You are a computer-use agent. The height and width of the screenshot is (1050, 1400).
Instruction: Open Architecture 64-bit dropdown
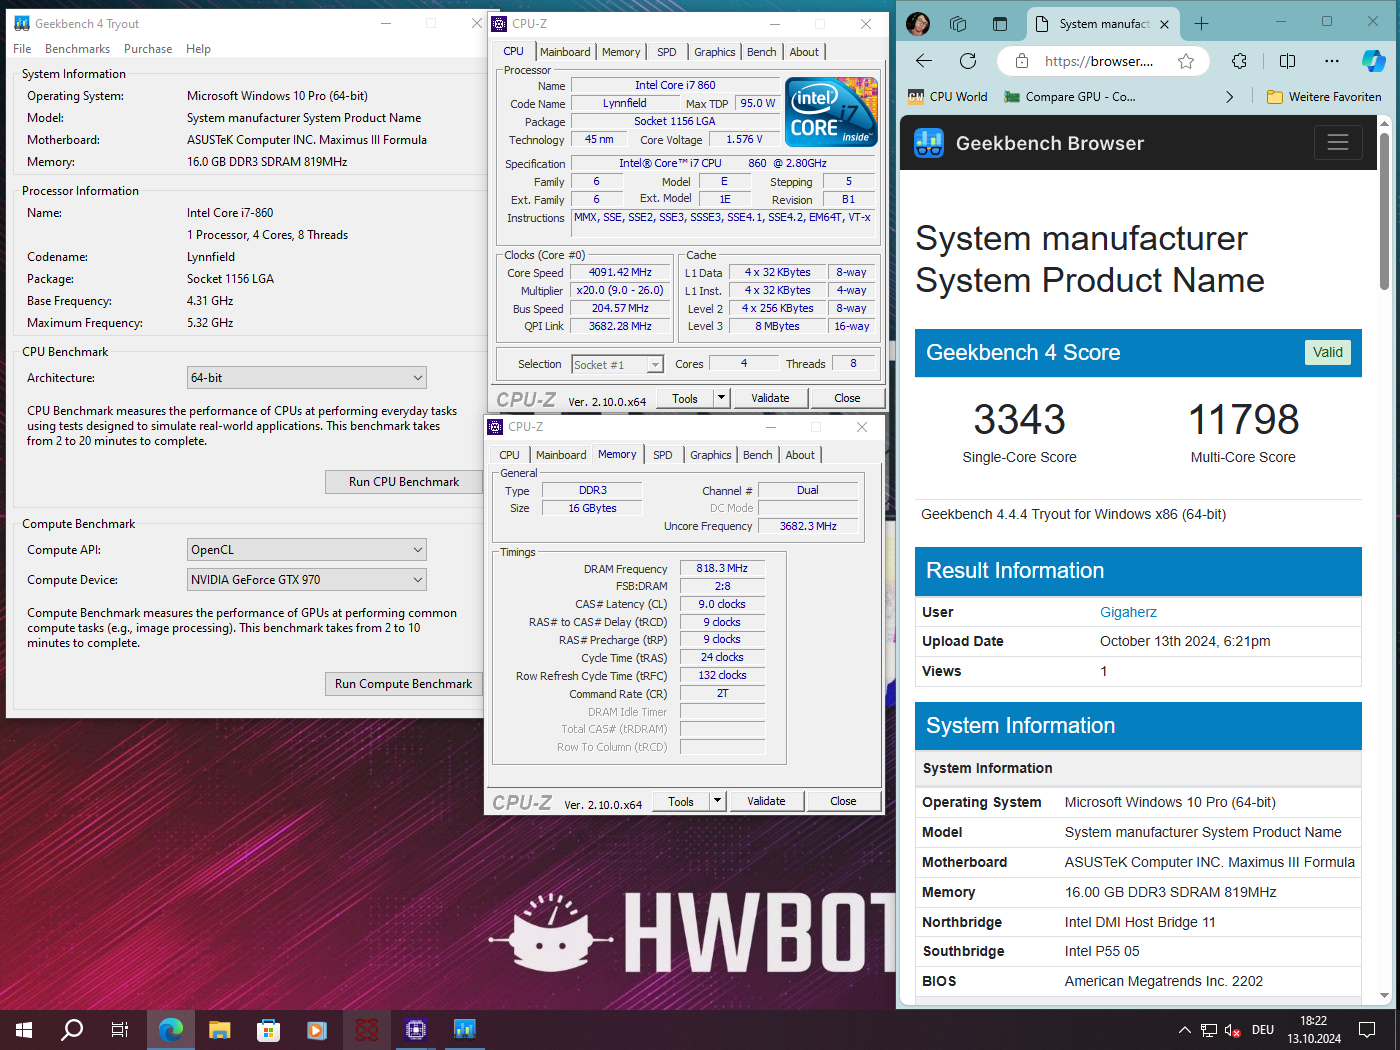click(x=307, y=378)
